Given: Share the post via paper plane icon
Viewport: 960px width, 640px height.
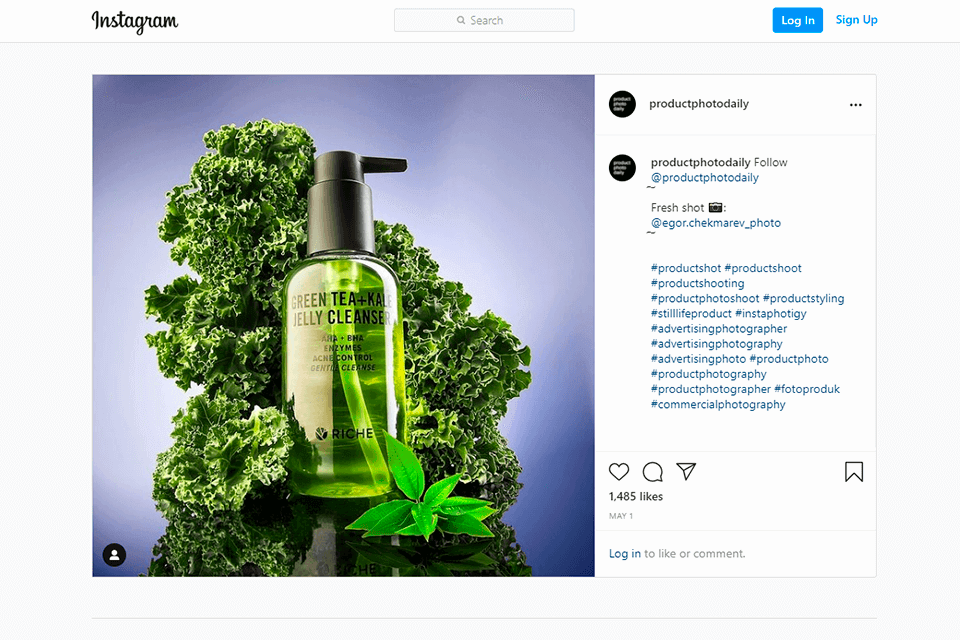Looking at the screenshot, I should (686, 471).
